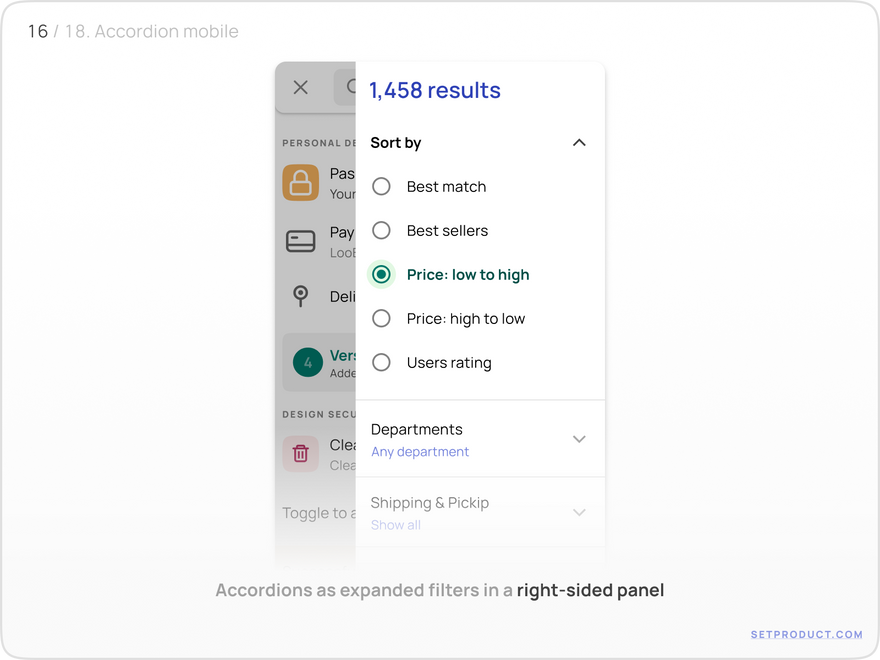
Task: Open the payment credit card icon
Action: pyautogui.click(x=301, y=242)
